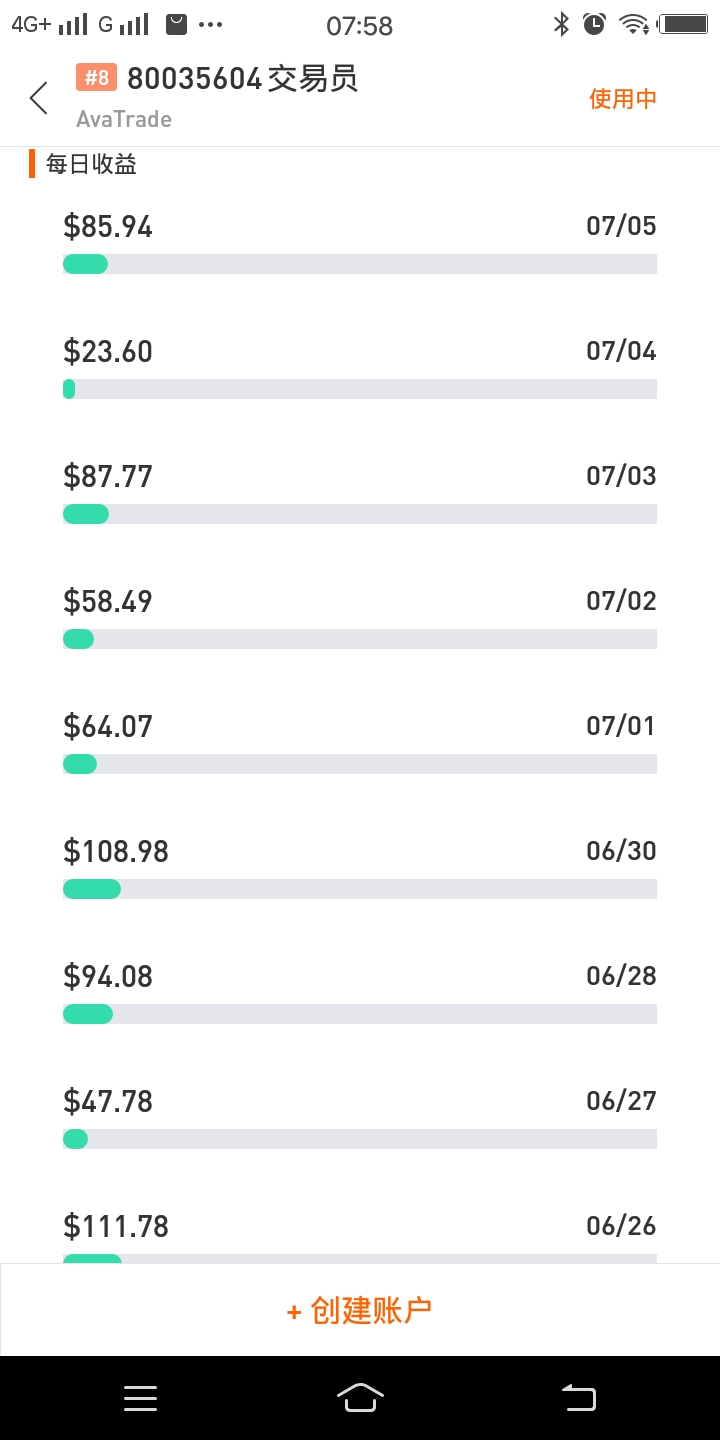This screenshot has width=720, height=1440.
Task: Tap the Wi-Fi status icon
Action: tap(633, 25)
